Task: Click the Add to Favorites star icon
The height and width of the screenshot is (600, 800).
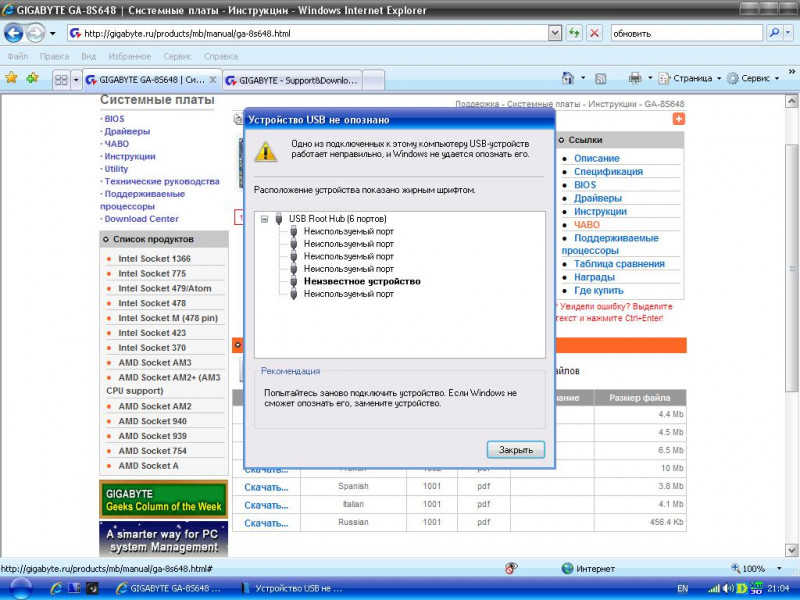Action: point(33,78)
